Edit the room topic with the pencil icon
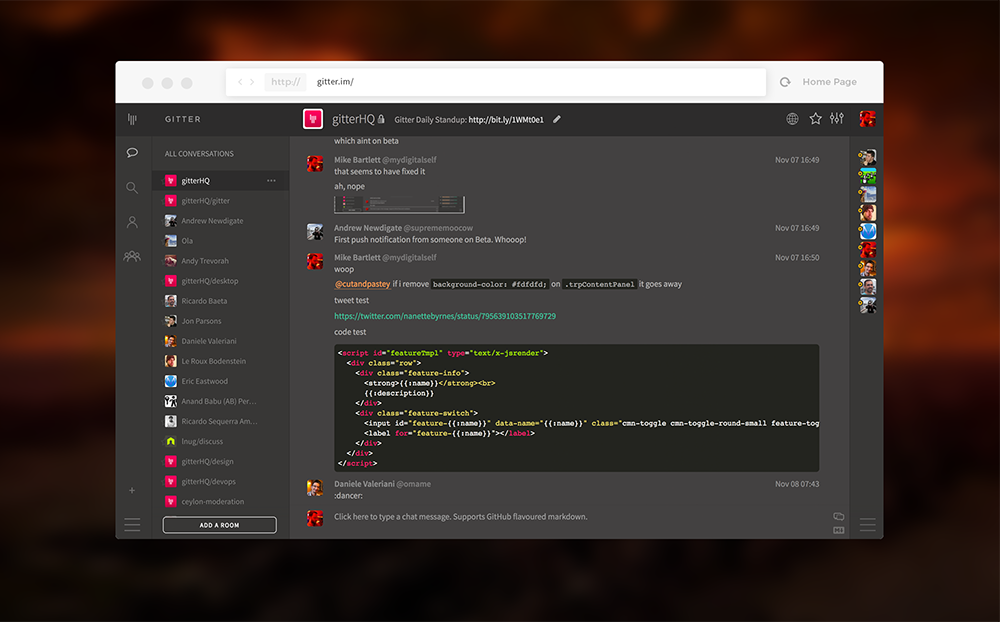The image size is (1000, 622). [x=557, y=118]
